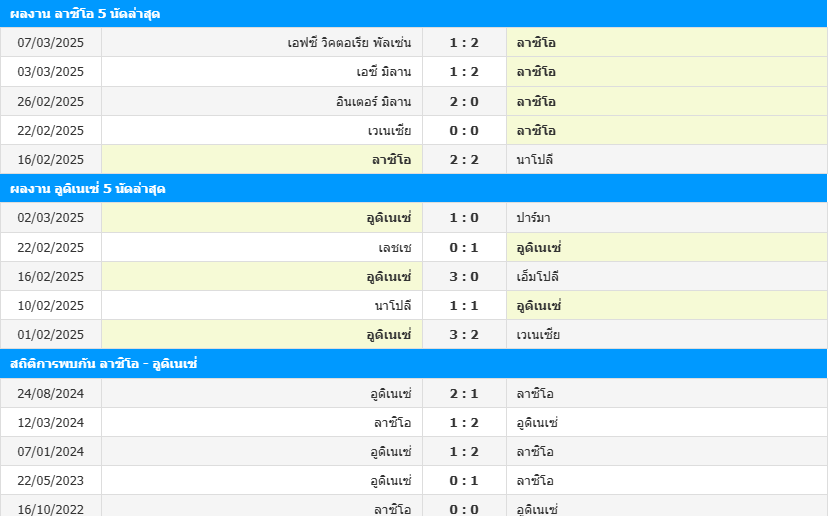Select the สถิติการพบกัน ลาซิโอ - อูดิเนเซ่ header
Screen dimensions: 828x516
click(x=104, y=364)
